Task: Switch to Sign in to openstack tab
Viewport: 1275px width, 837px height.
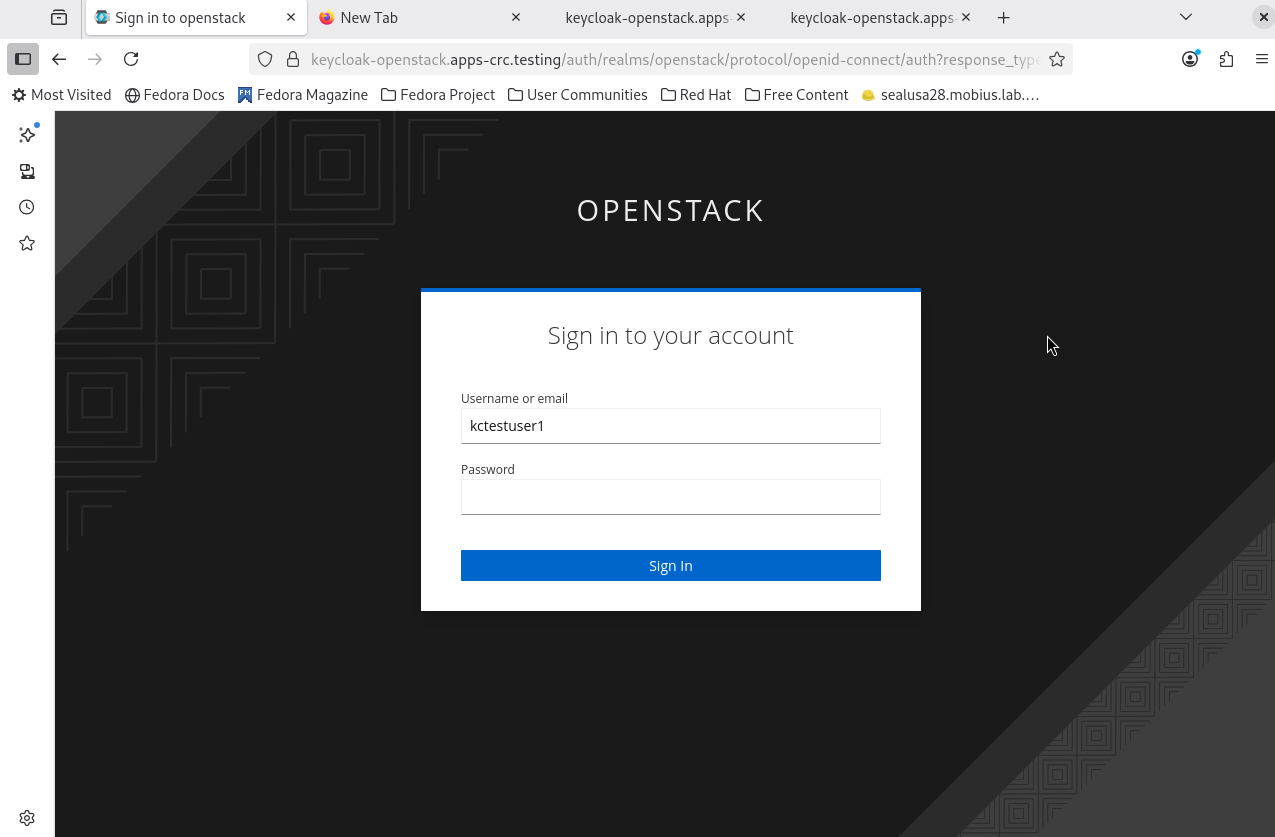Action: coord(197,17)
